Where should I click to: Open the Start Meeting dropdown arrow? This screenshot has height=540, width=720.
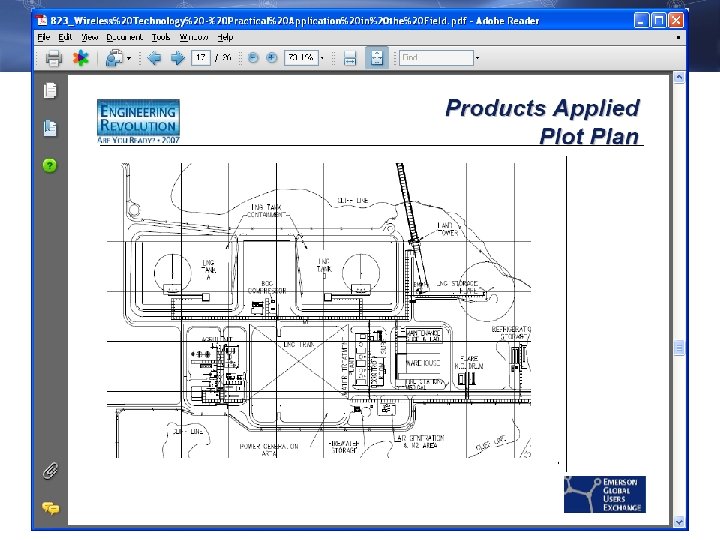[129, 58]
